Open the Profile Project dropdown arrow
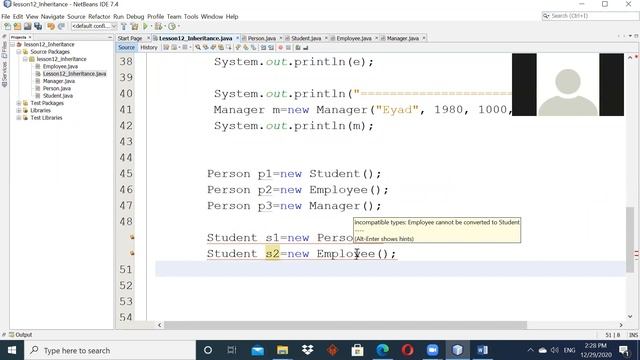Screen dimensions: 640x360 178,27
